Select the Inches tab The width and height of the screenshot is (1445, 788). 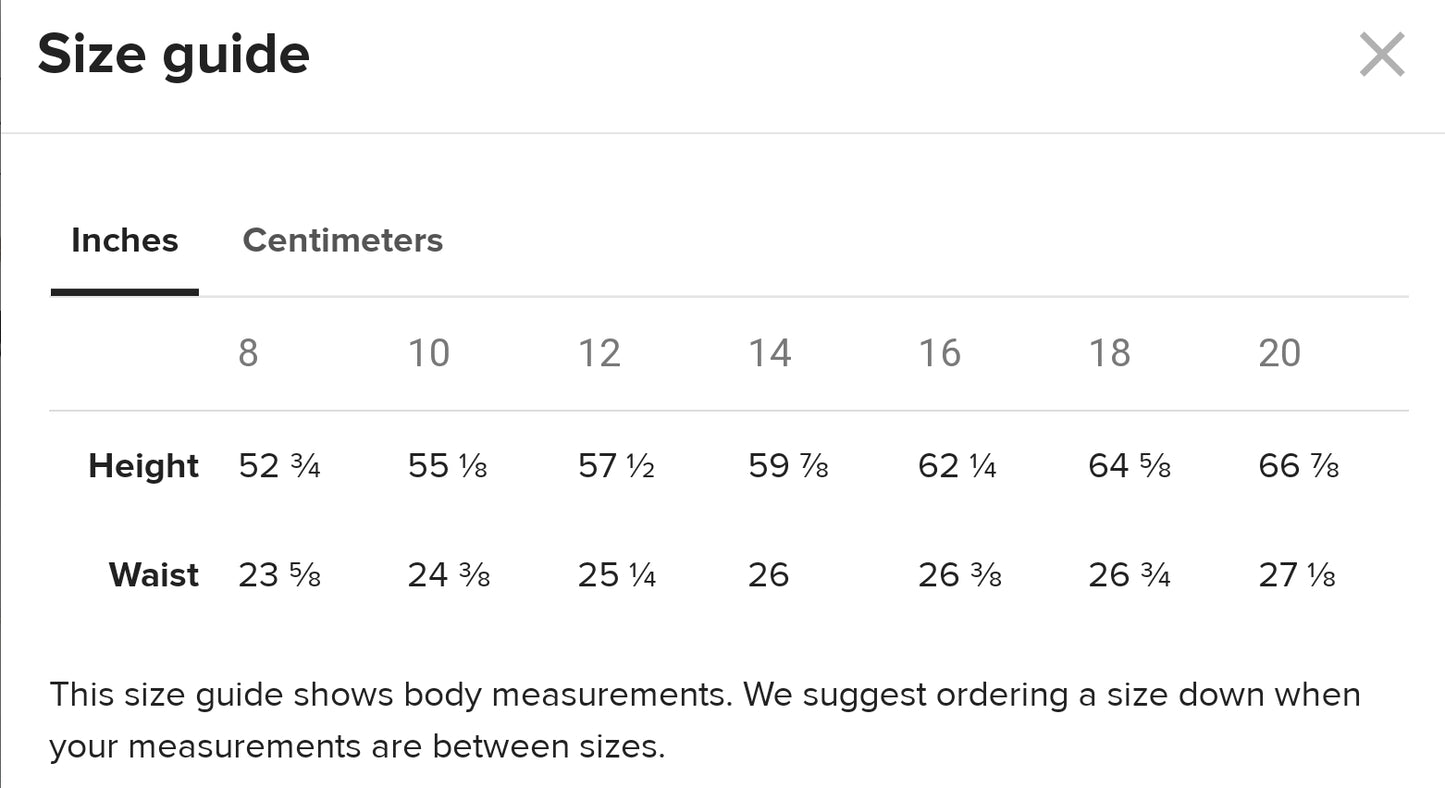(124, 240)
